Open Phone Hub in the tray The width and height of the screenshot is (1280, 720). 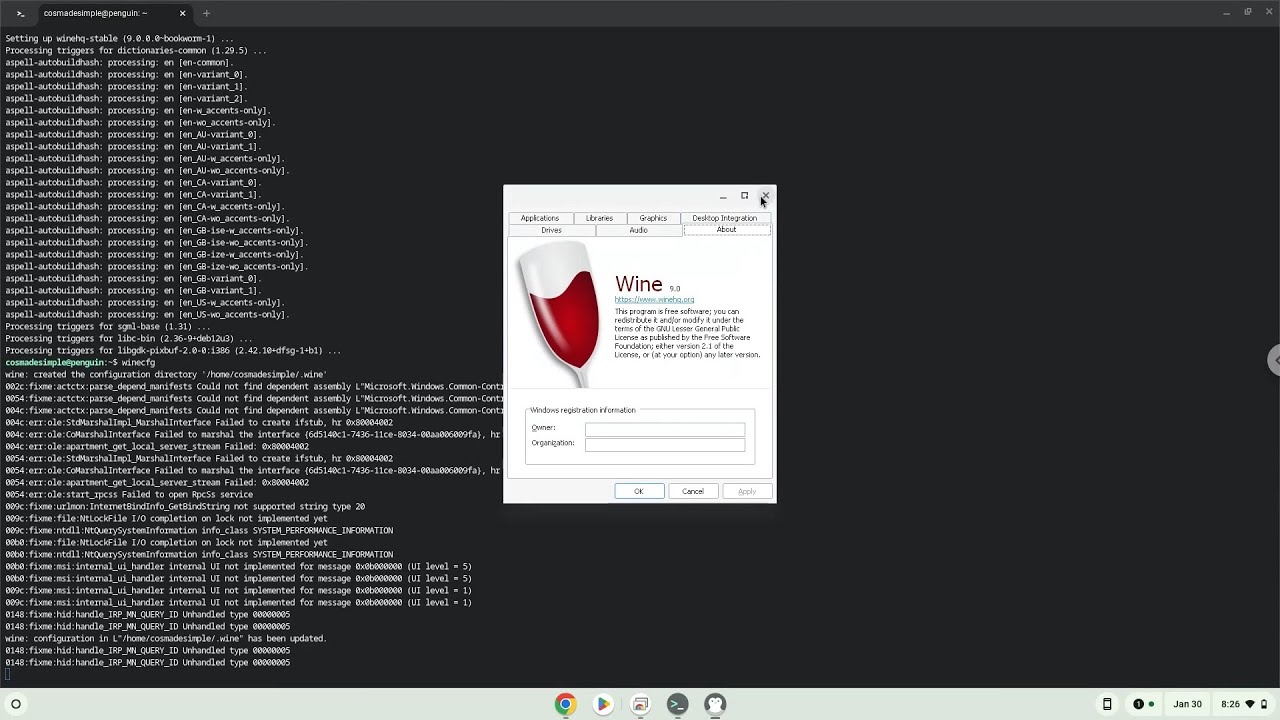tap(1107, 704)
